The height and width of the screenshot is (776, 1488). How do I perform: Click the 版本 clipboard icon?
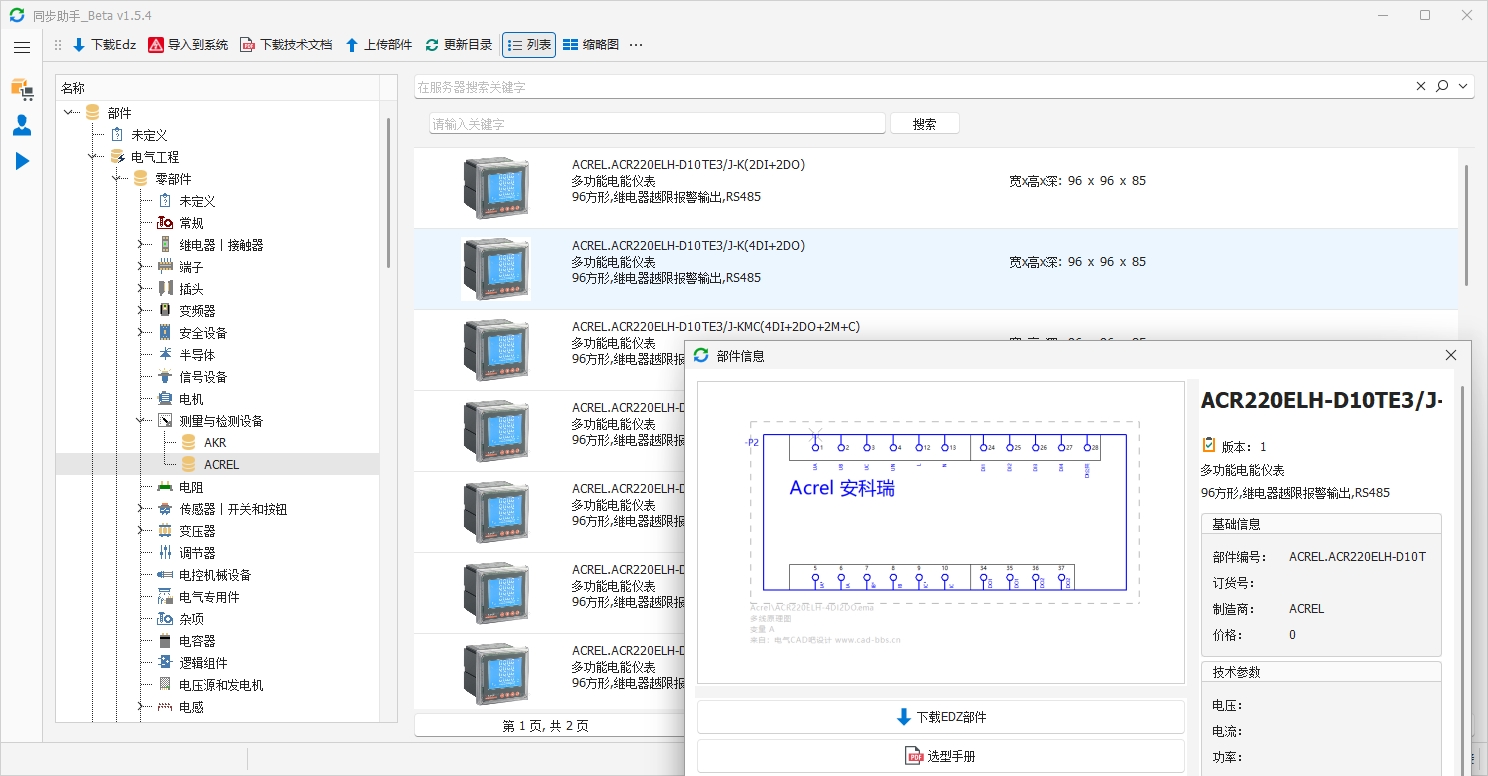tap(1209, 445)
